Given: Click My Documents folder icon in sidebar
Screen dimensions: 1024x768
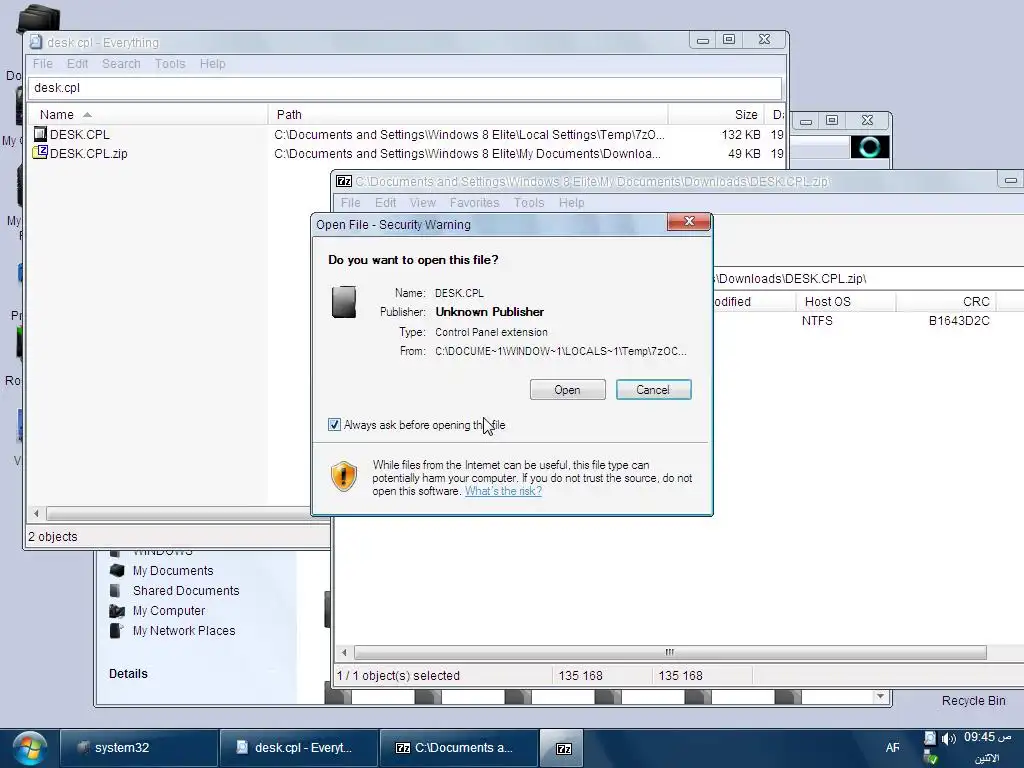Looking at the screenshot, I should coord(117,570).
